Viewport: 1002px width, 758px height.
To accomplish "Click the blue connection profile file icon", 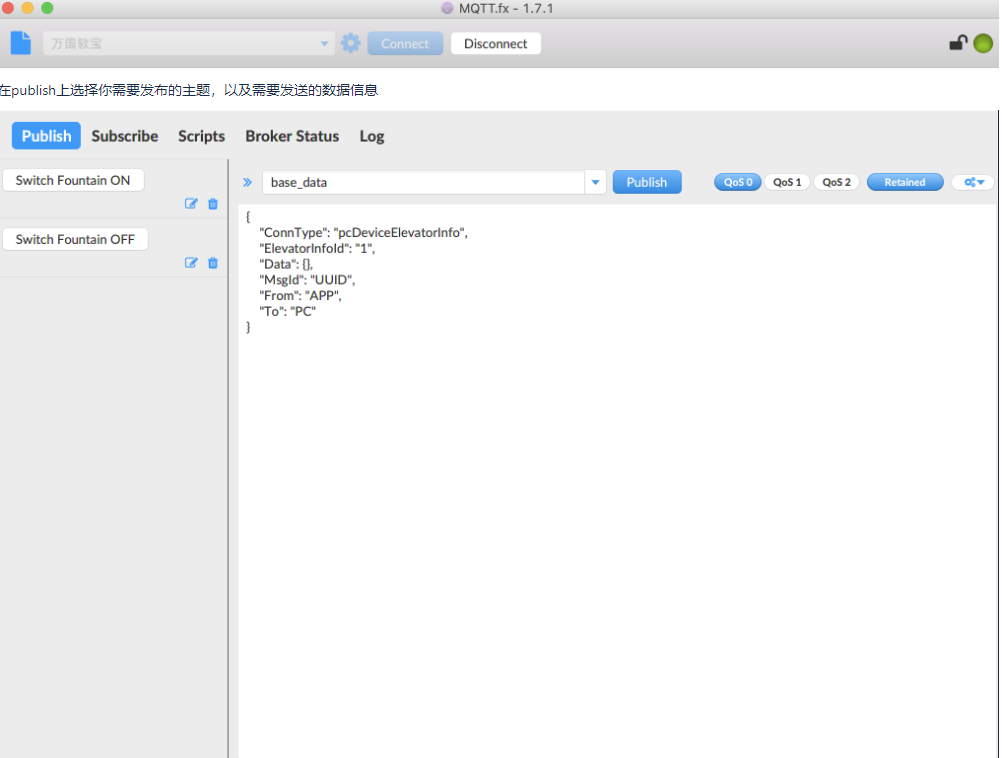I will [21, 43].
